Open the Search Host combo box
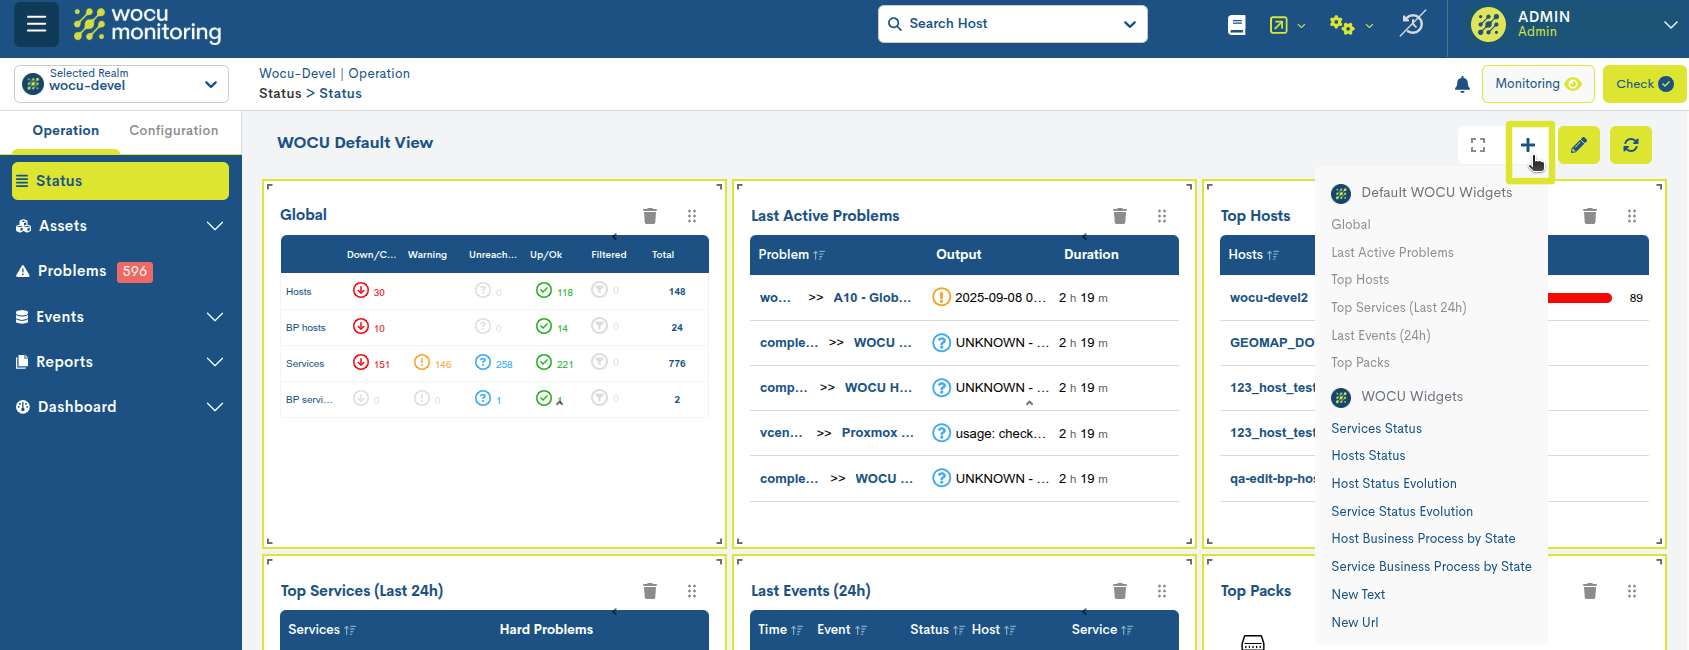 [1012, 24]
